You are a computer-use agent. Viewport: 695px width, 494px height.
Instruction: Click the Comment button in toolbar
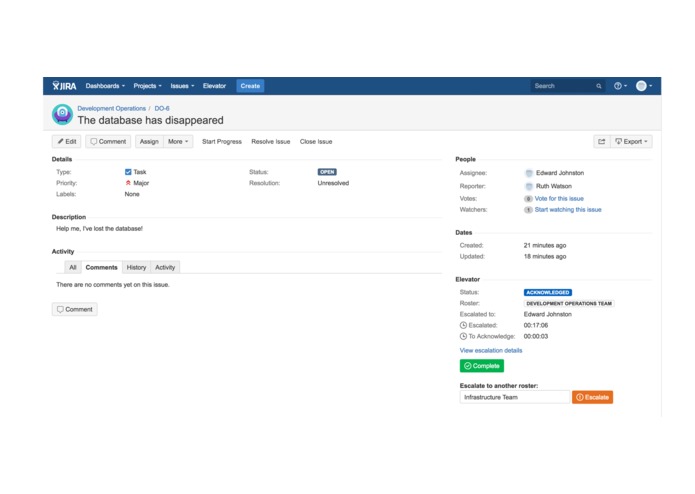(x=108, y=141)
